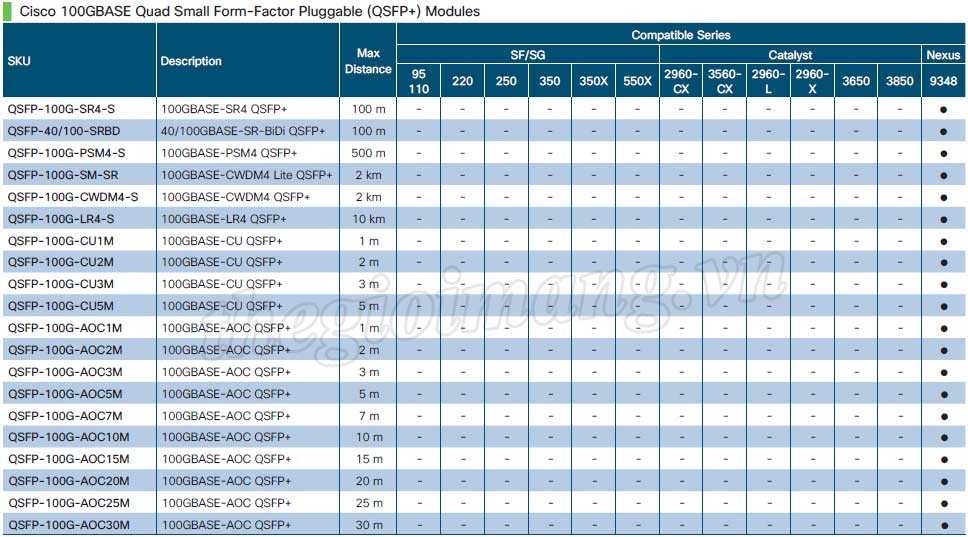Select SKU QSFP-100G-AOC30M
This screenshot has height=537, width=968.
(x=69, y=525)
